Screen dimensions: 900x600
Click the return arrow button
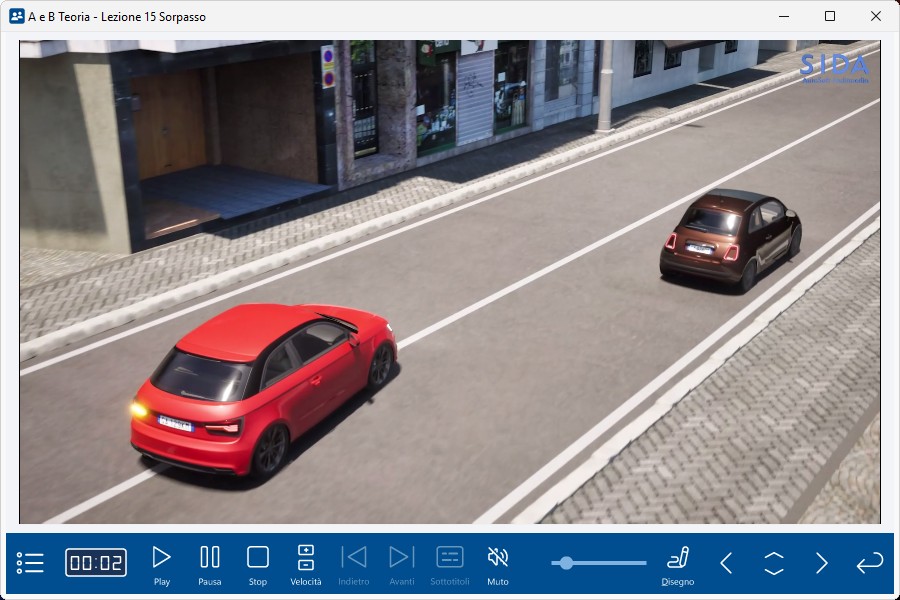point(869,563)
